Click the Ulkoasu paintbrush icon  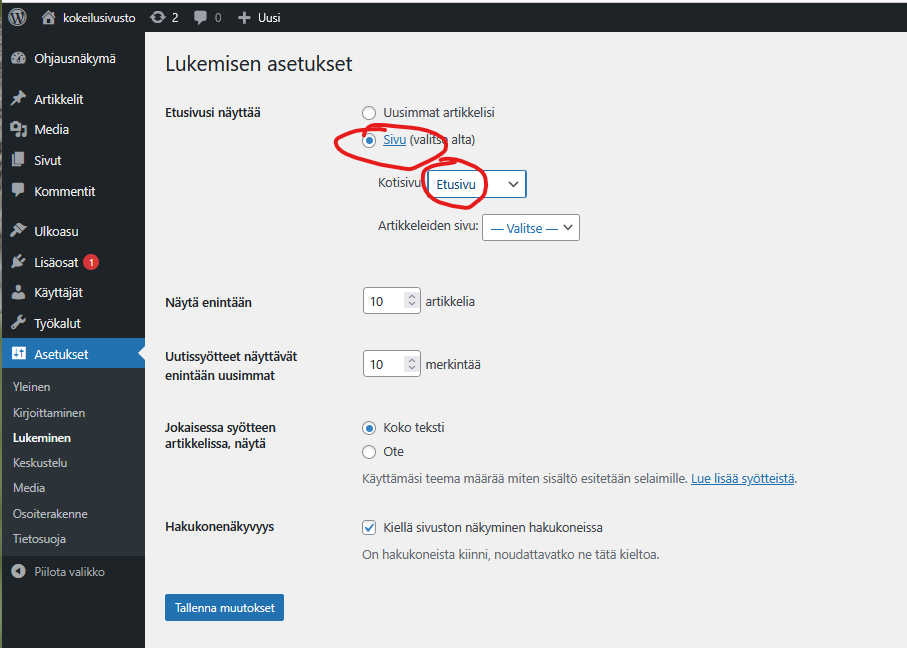(19, 230)
